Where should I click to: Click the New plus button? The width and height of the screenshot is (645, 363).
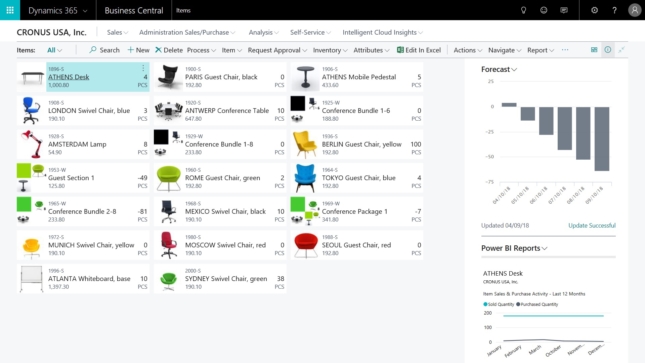tap(138, 50)
